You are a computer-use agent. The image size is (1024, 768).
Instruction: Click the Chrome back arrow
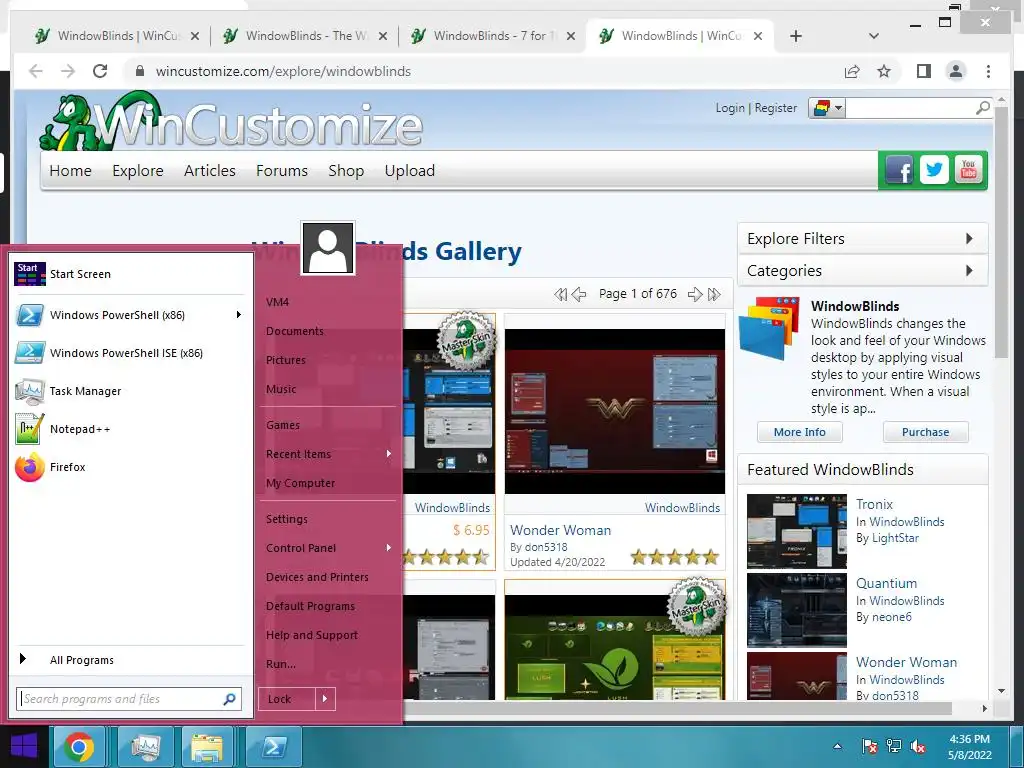point(36,71)
